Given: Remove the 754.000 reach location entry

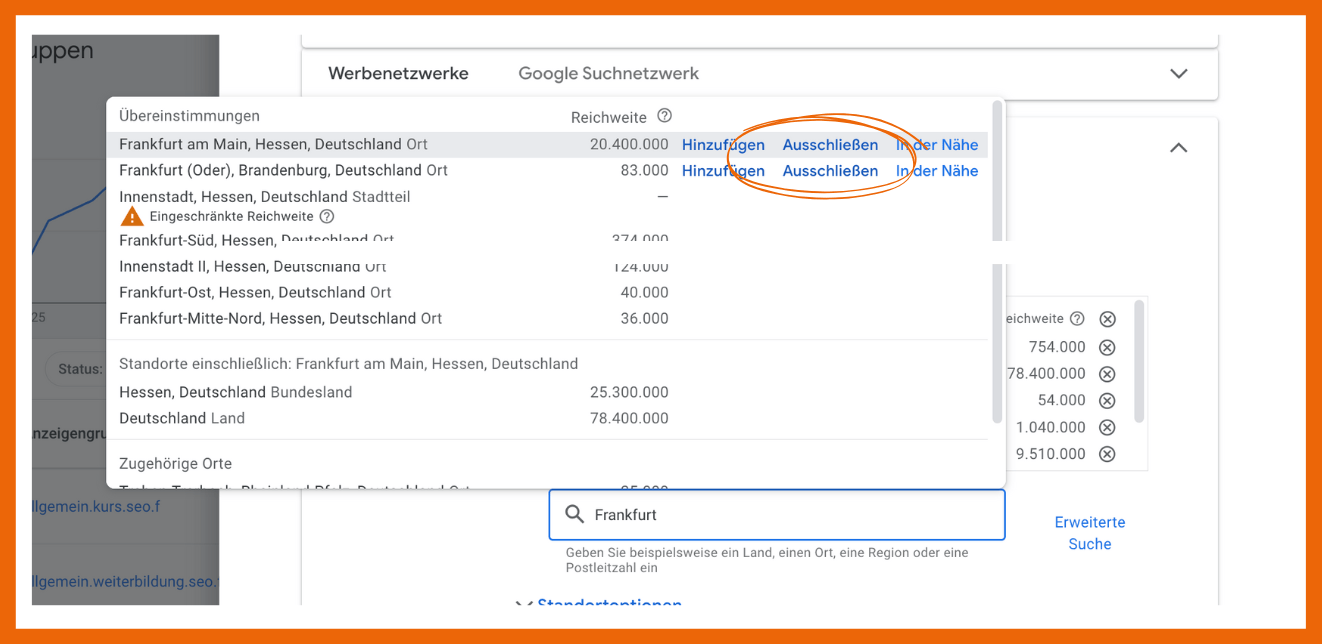Looking at the screenshot, I should pos(1107,346).
